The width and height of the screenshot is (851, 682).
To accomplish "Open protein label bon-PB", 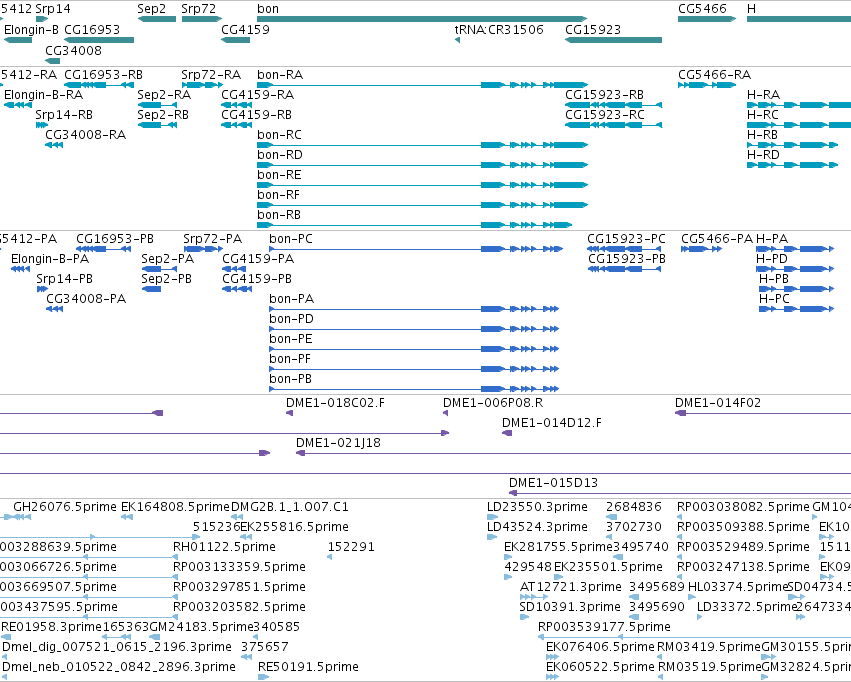I will click(291, 379).
